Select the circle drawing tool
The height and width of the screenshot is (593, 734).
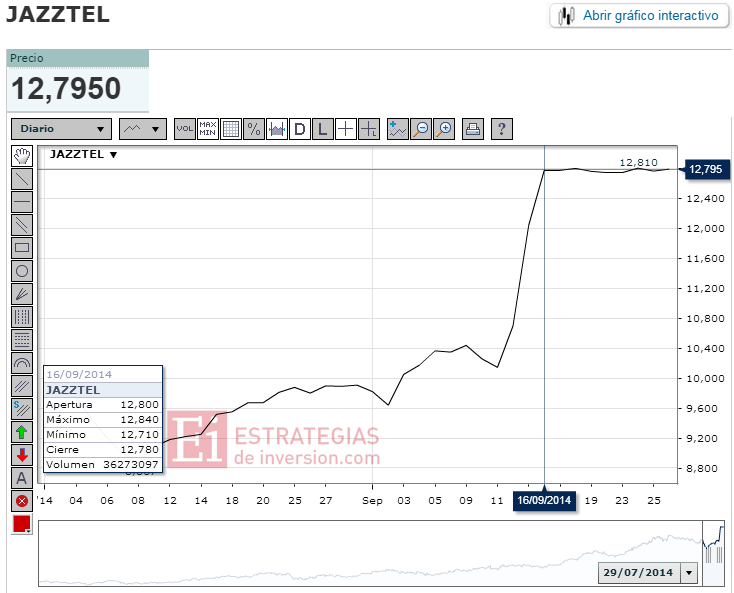(x=22, y=271)
